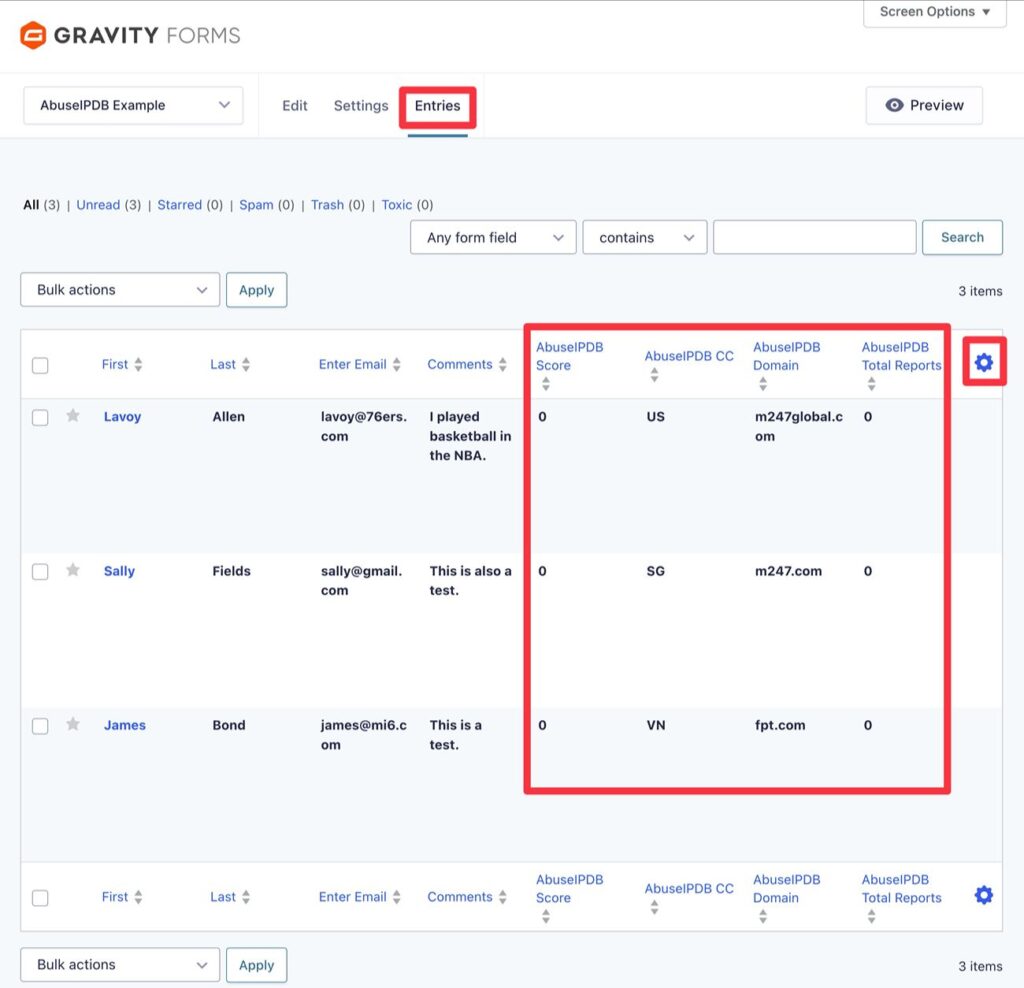Sort by AbuseIPDB Total Reports header arrows
This screenshot has width=1024, height=988.
(x=871, y=384)
